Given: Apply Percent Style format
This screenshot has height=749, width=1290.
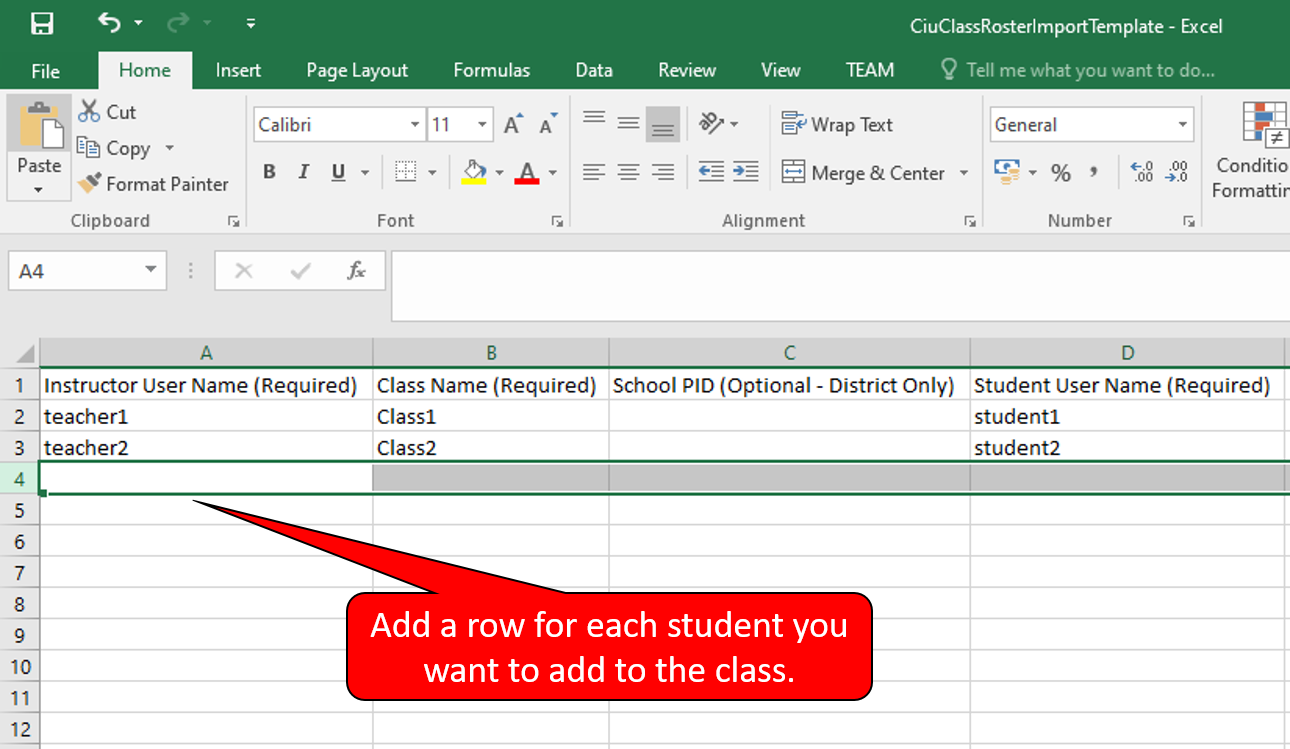Looking at the screenshot, I should point(1061,173).
